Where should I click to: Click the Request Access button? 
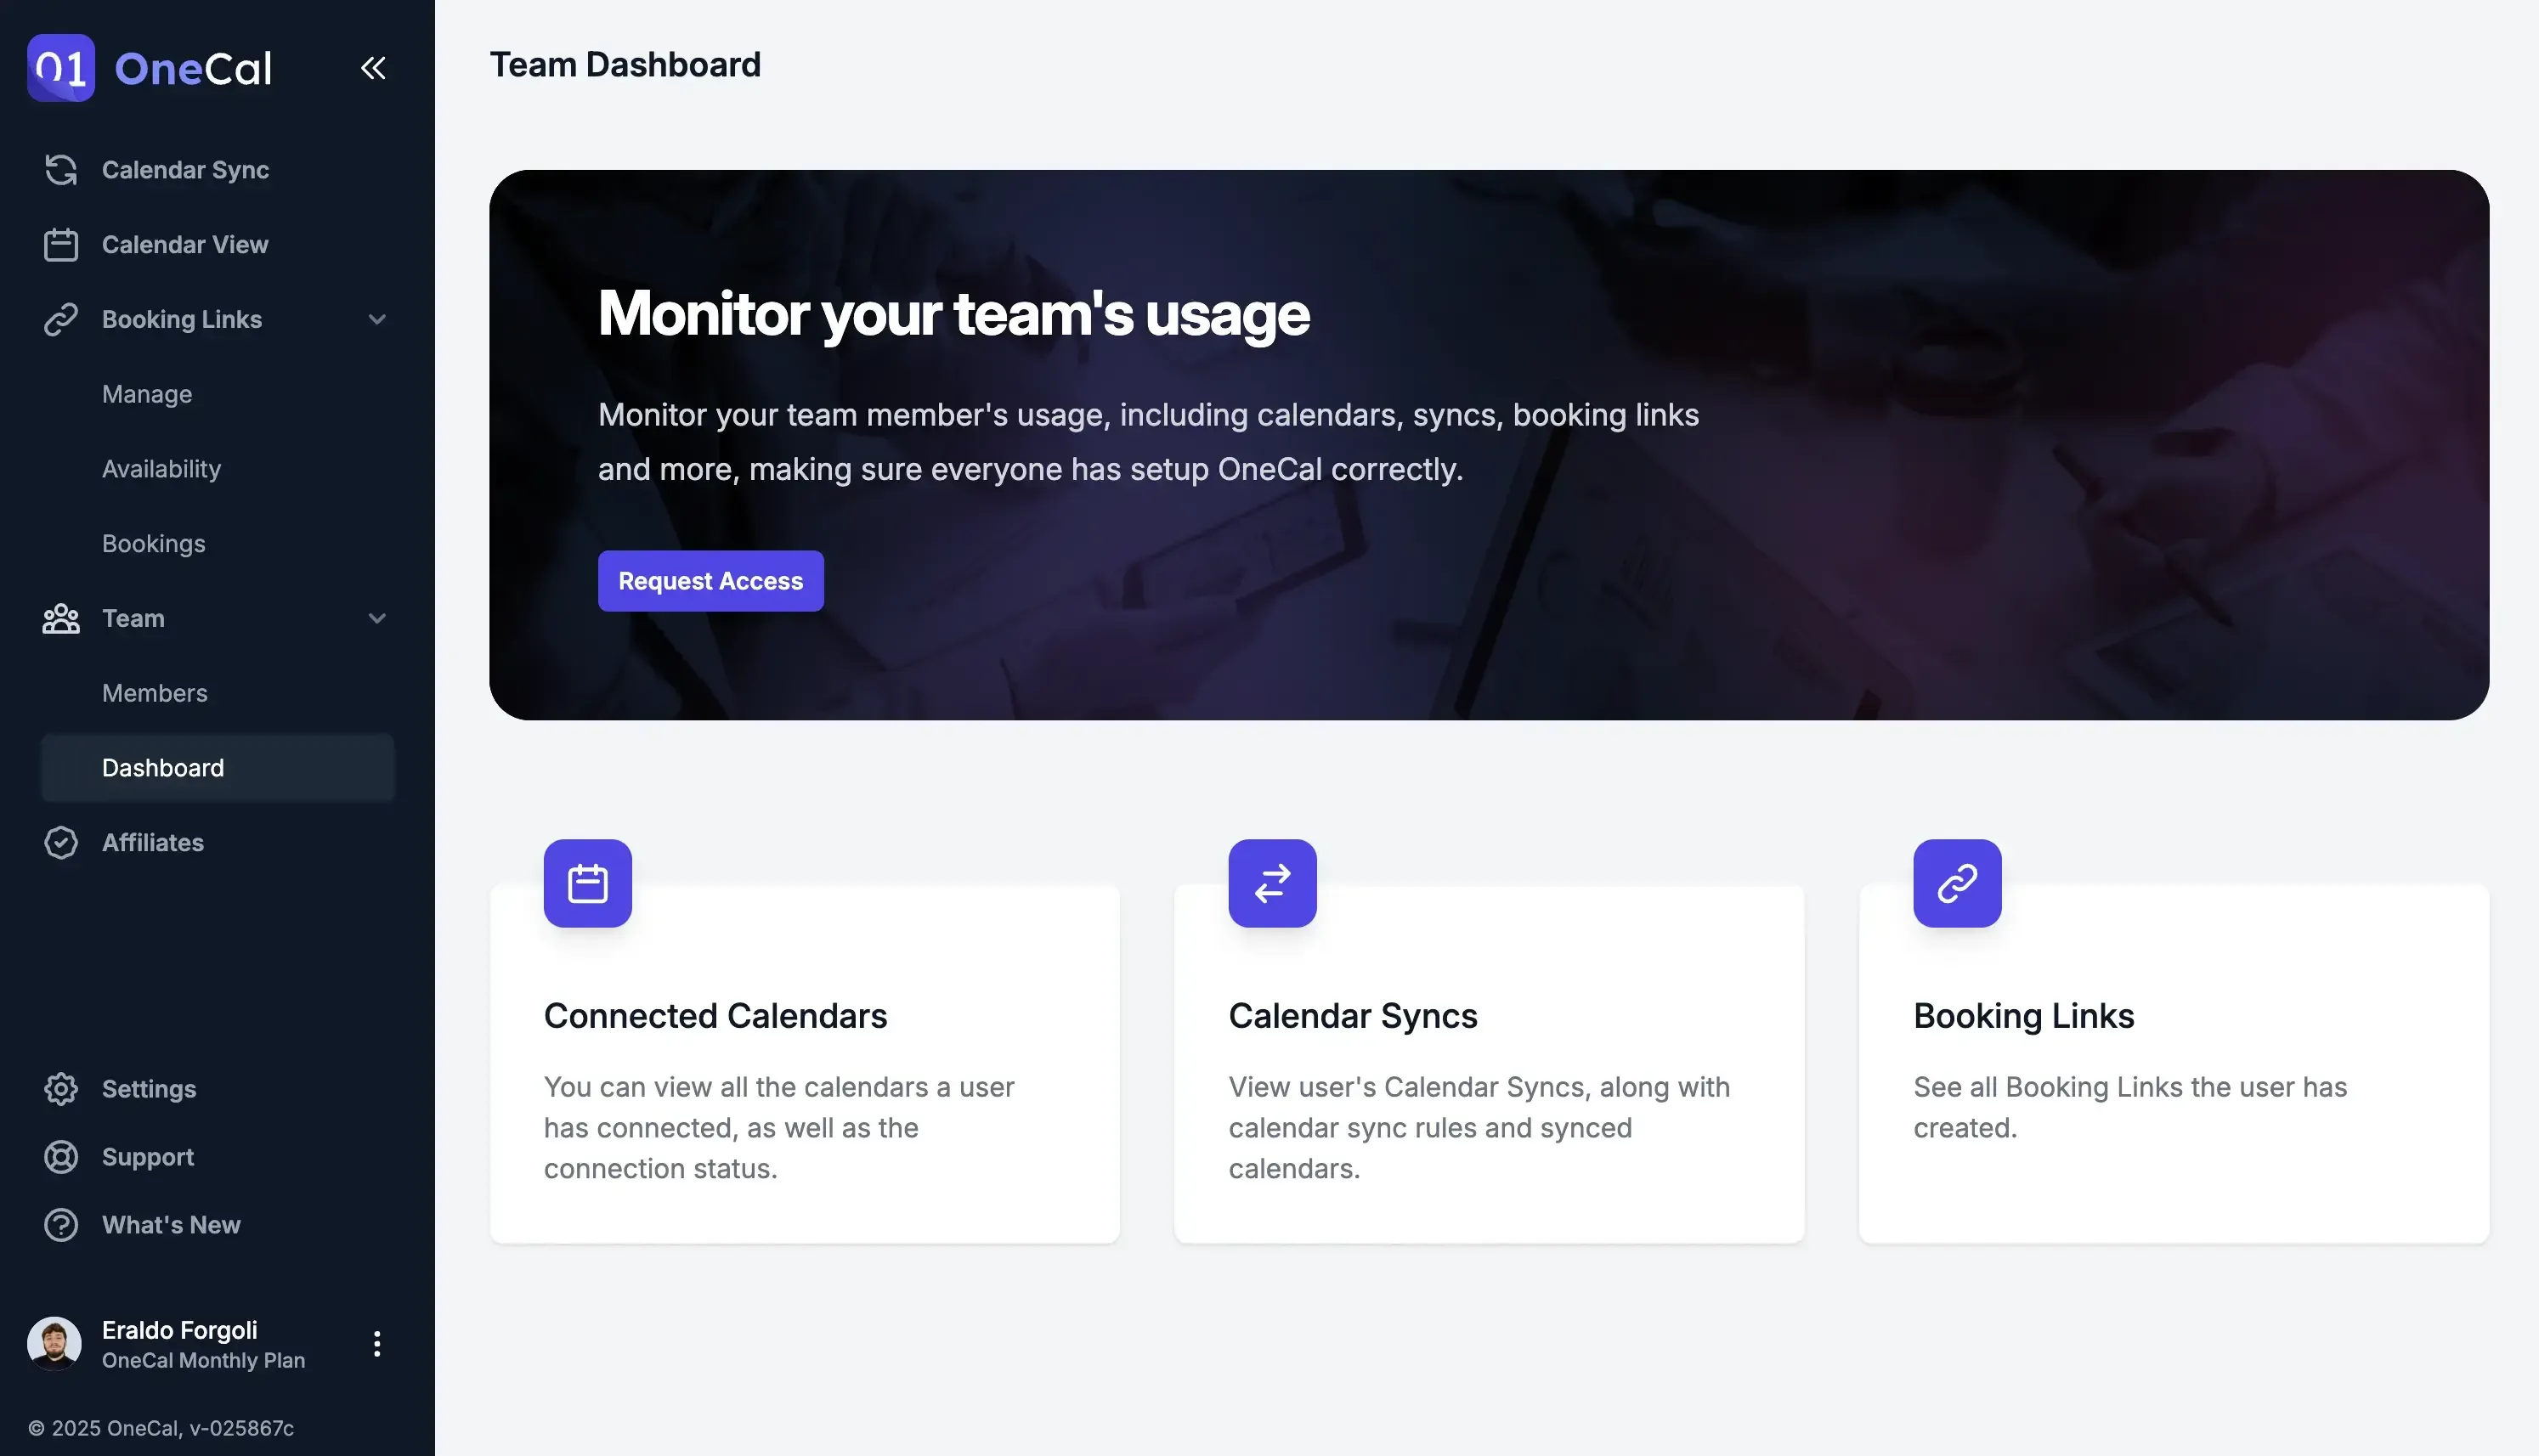710,580
